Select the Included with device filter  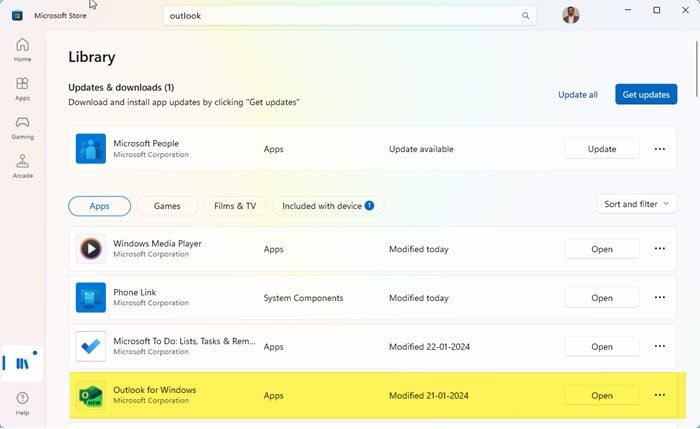pos(328,206)
